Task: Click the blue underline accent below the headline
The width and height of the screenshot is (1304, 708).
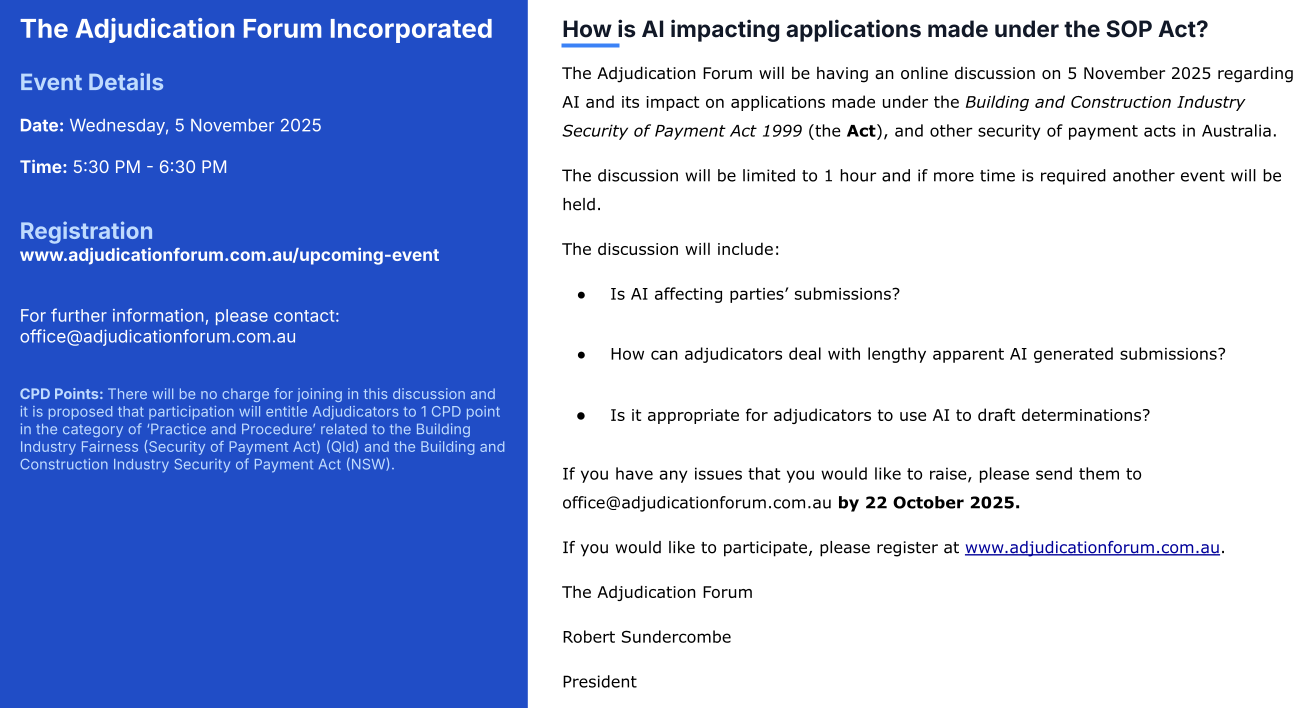Action: (590, 45)
